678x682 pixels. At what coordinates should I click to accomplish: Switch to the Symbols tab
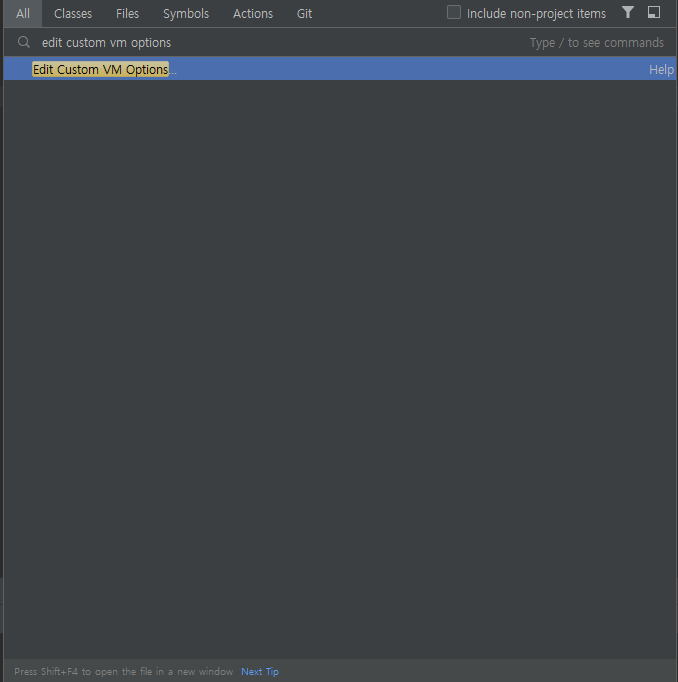coord(186,13)
